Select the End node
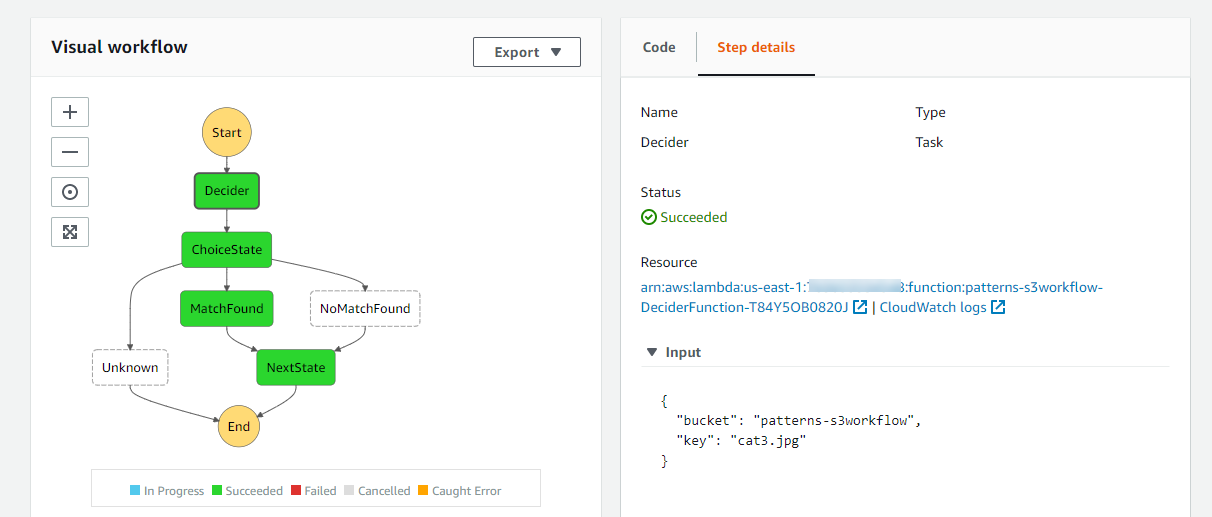The height and width of the screenshot is (517, 1212). (239, 426)
